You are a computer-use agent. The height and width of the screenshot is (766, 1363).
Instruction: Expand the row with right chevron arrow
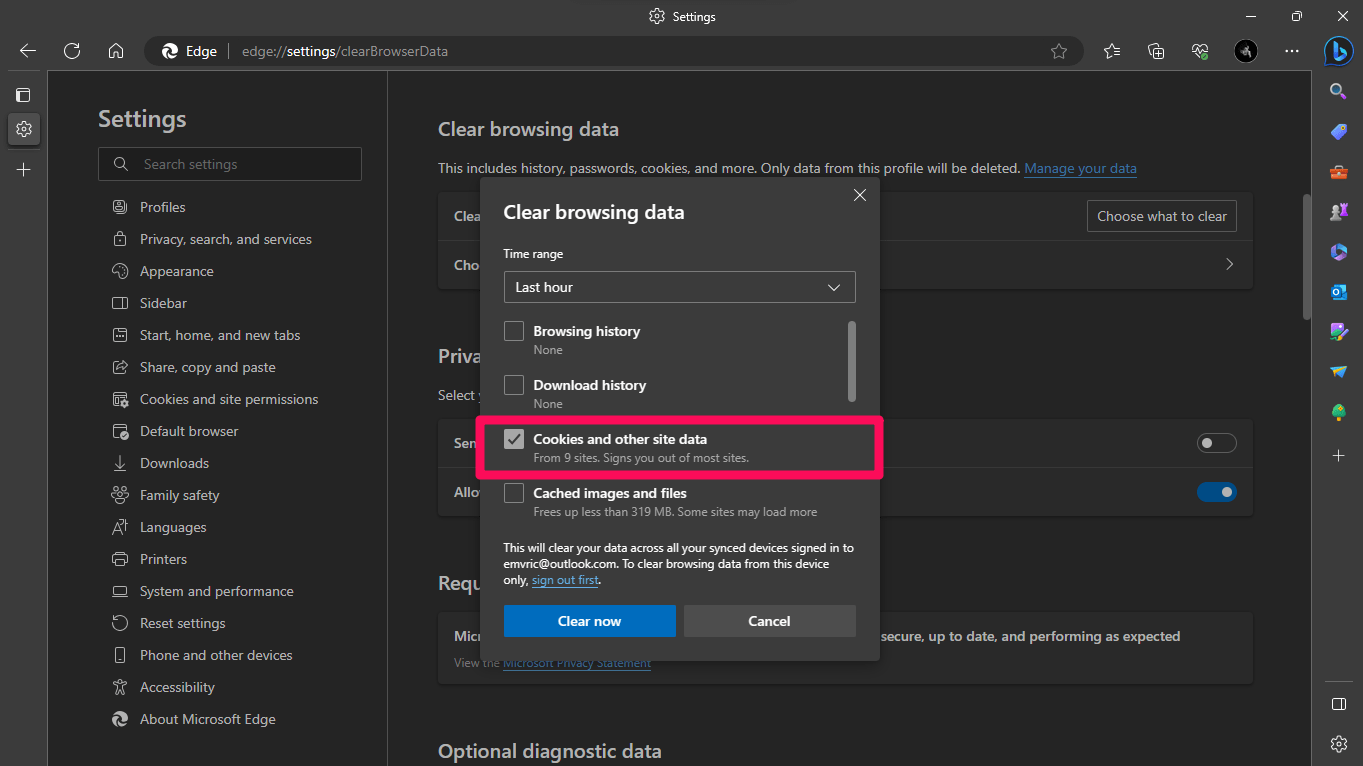click(1229, 265)
